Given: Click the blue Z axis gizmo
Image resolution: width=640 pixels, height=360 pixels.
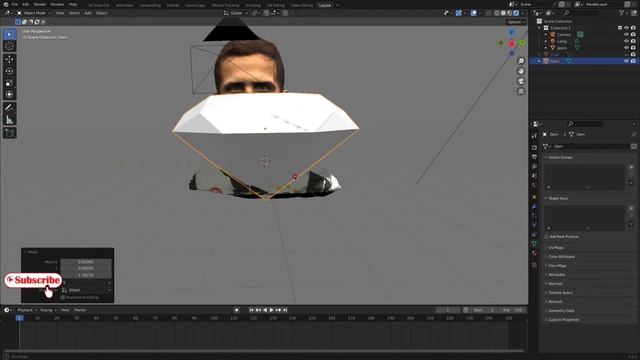Looking at the screenshot, I should click(511, 32).
